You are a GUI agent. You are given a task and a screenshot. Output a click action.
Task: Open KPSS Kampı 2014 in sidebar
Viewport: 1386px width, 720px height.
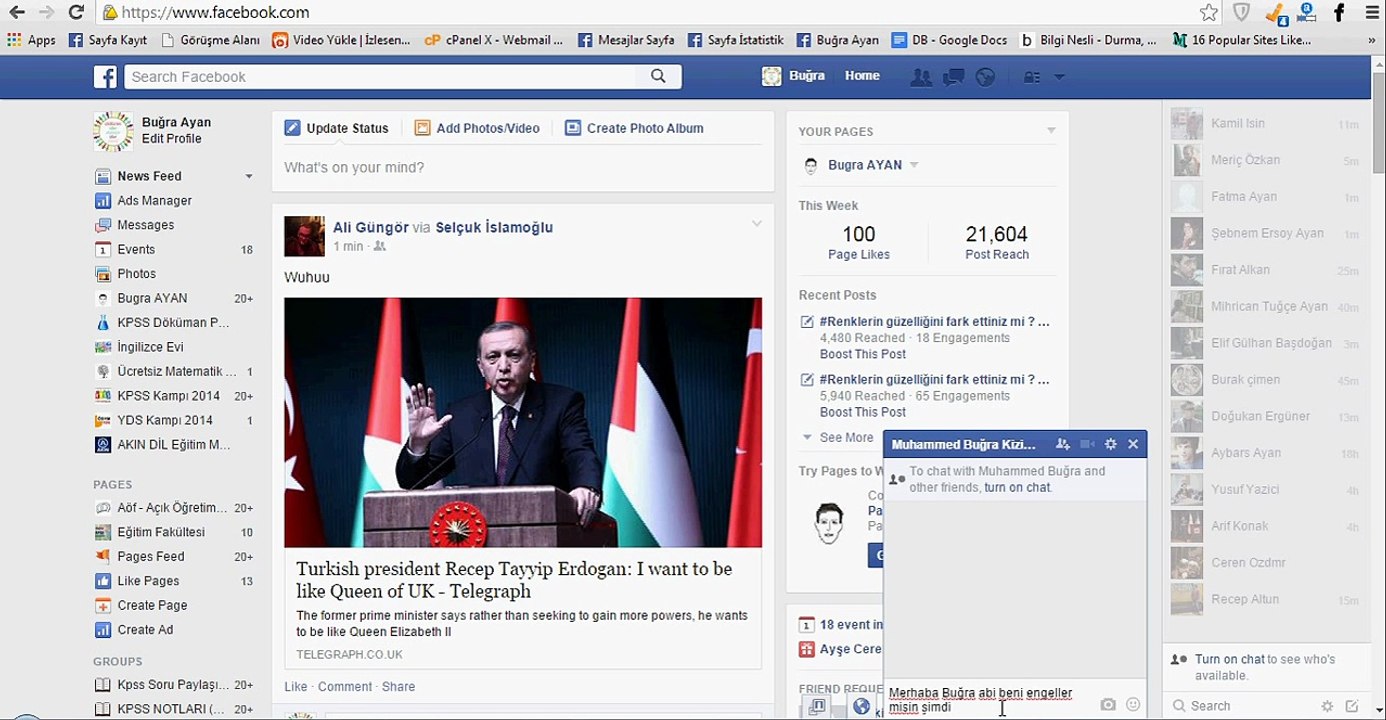coord(168,396)
